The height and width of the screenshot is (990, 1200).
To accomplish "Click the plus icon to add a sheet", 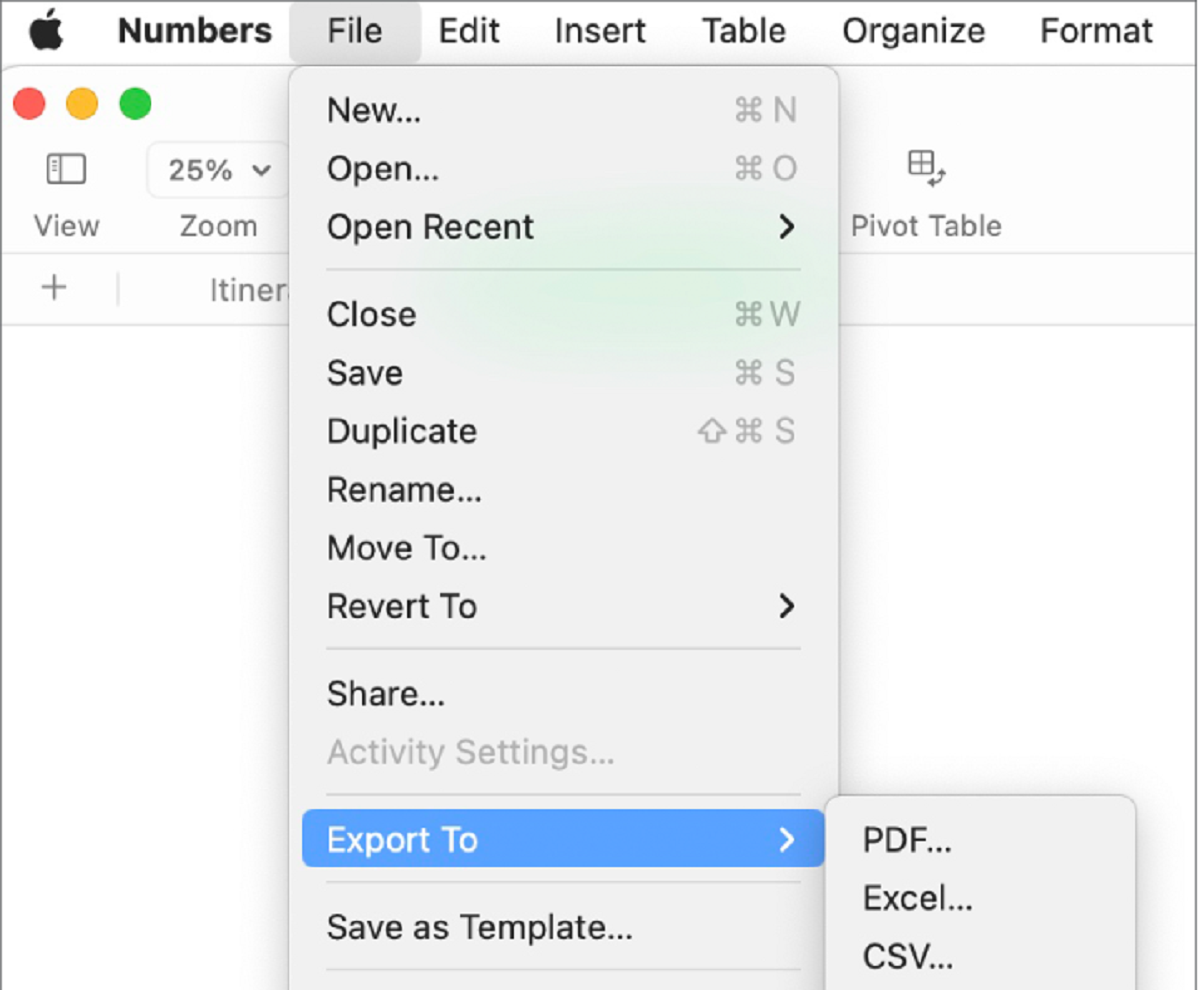I will click(52, 289).
